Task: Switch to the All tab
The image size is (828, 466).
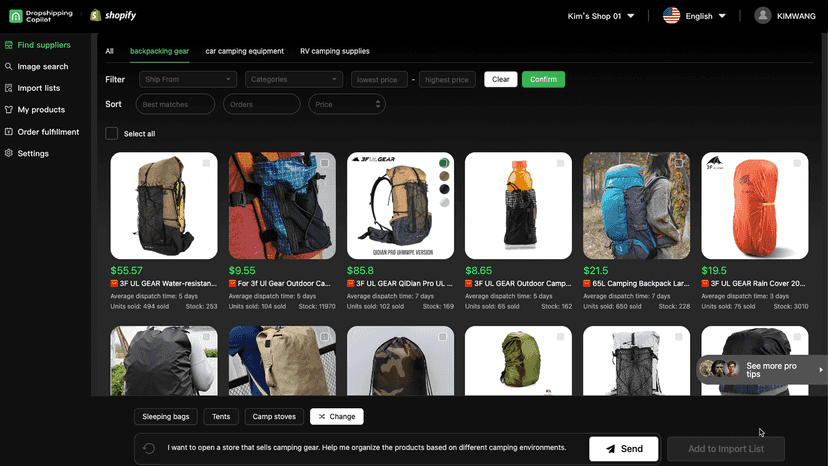Action: pos(109,51)
